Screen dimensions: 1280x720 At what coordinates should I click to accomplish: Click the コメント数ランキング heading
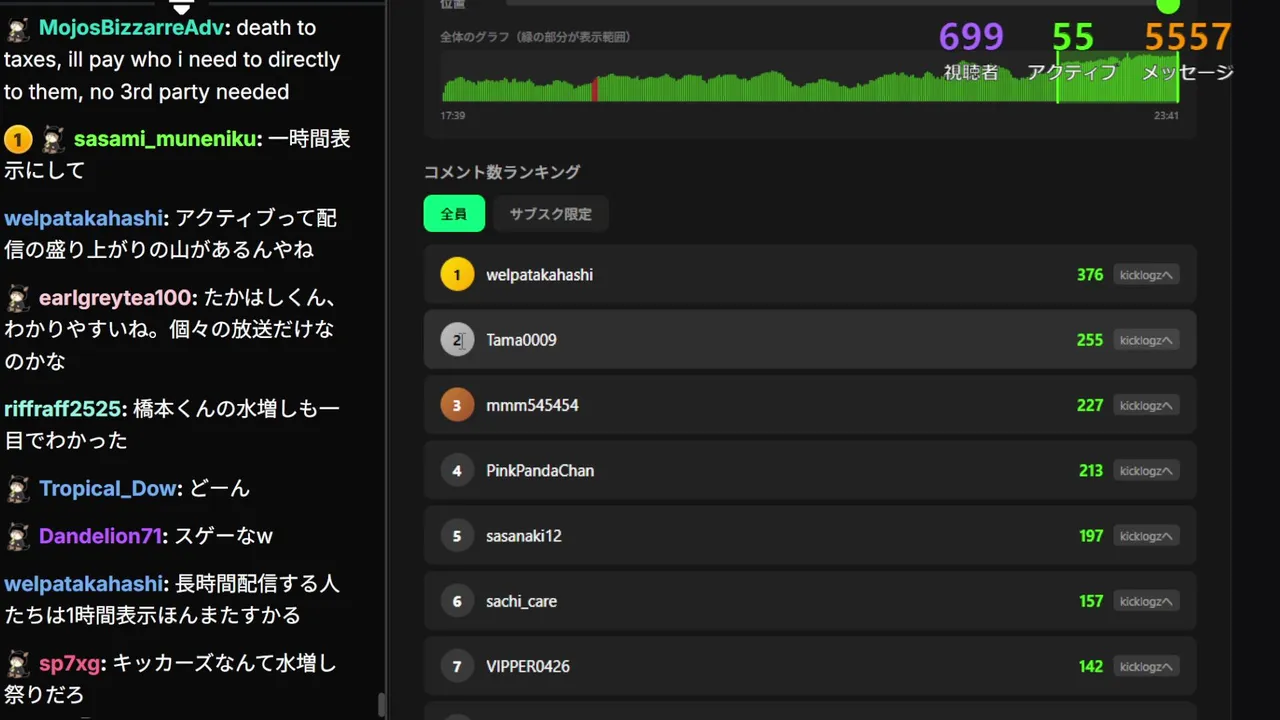click(x=502, y=172)
